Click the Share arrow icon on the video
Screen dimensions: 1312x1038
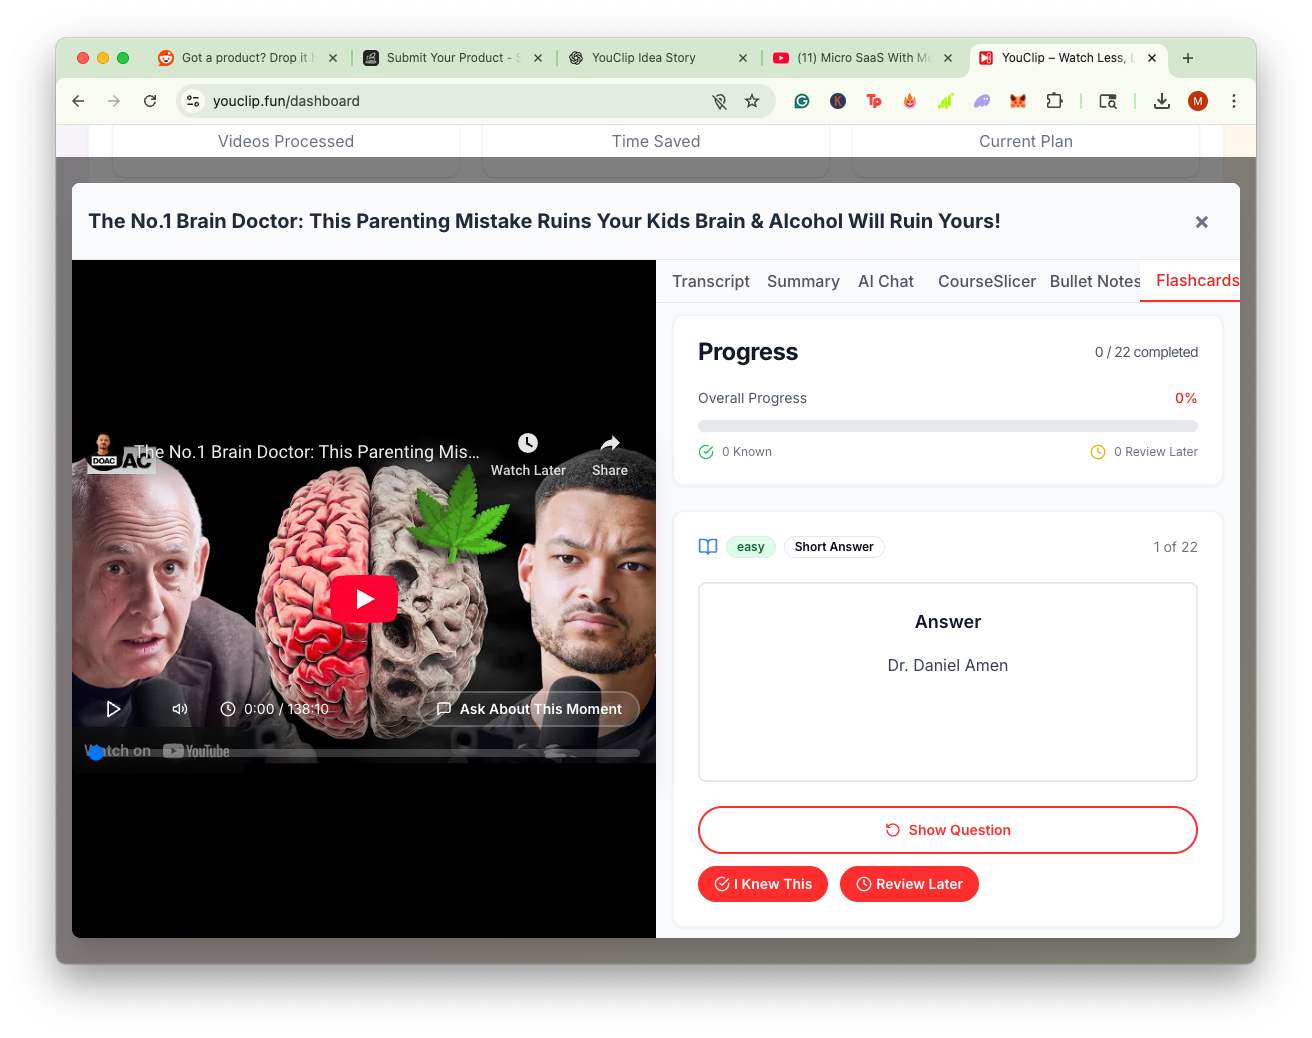[x=610, y=443]
